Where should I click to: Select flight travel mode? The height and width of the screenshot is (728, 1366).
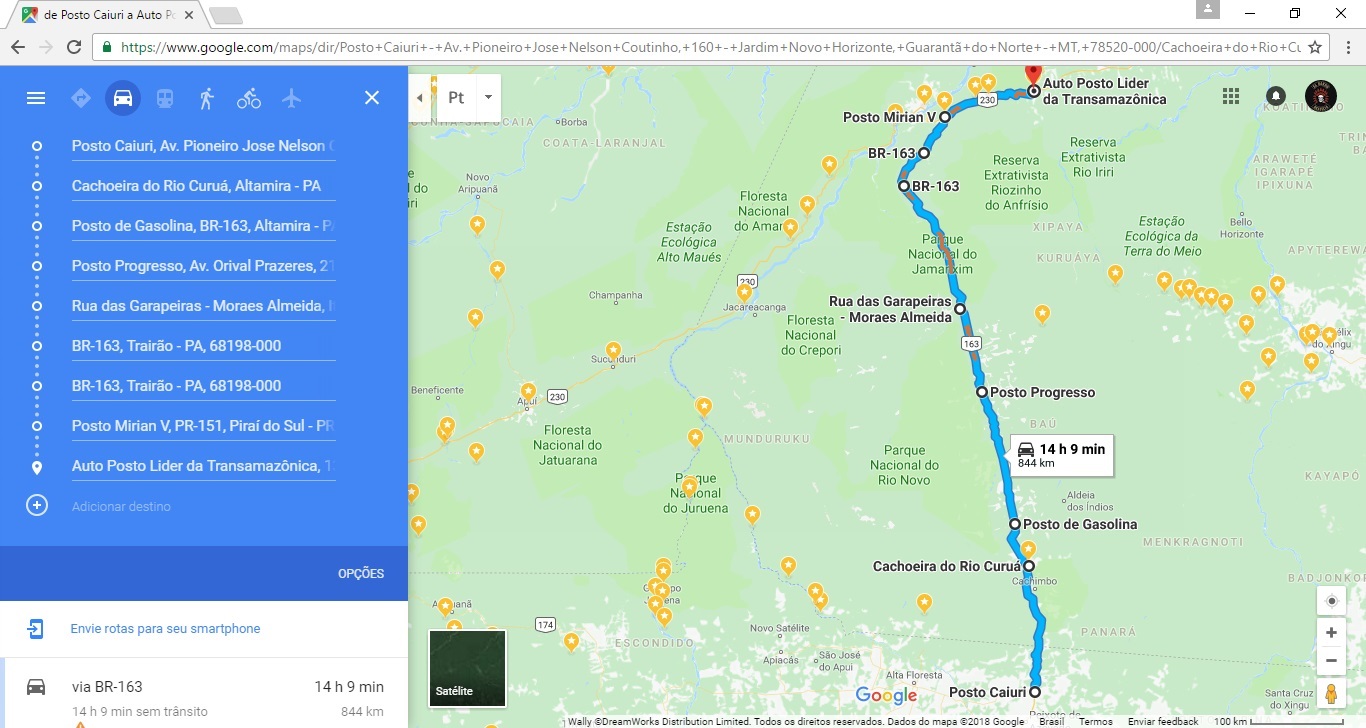(x=291, y=98)
